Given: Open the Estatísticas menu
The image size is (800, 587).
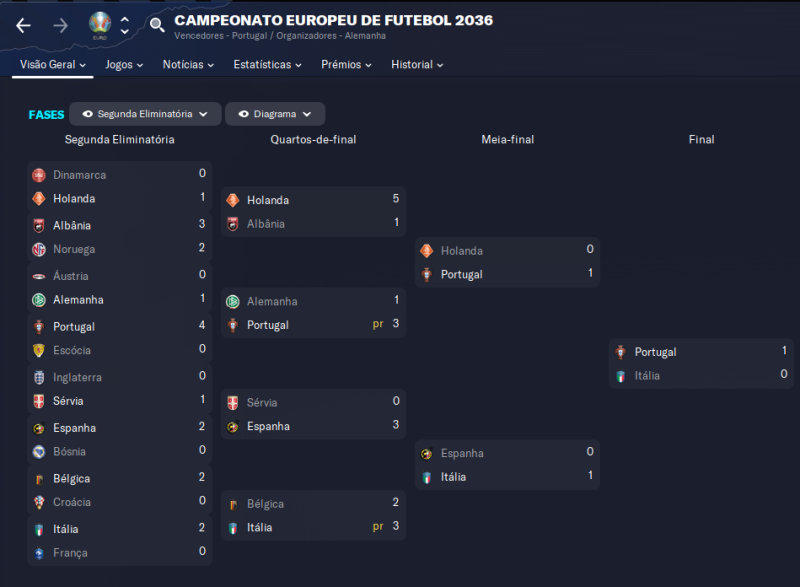Looking at the screenshot, I should pos(268,64).
